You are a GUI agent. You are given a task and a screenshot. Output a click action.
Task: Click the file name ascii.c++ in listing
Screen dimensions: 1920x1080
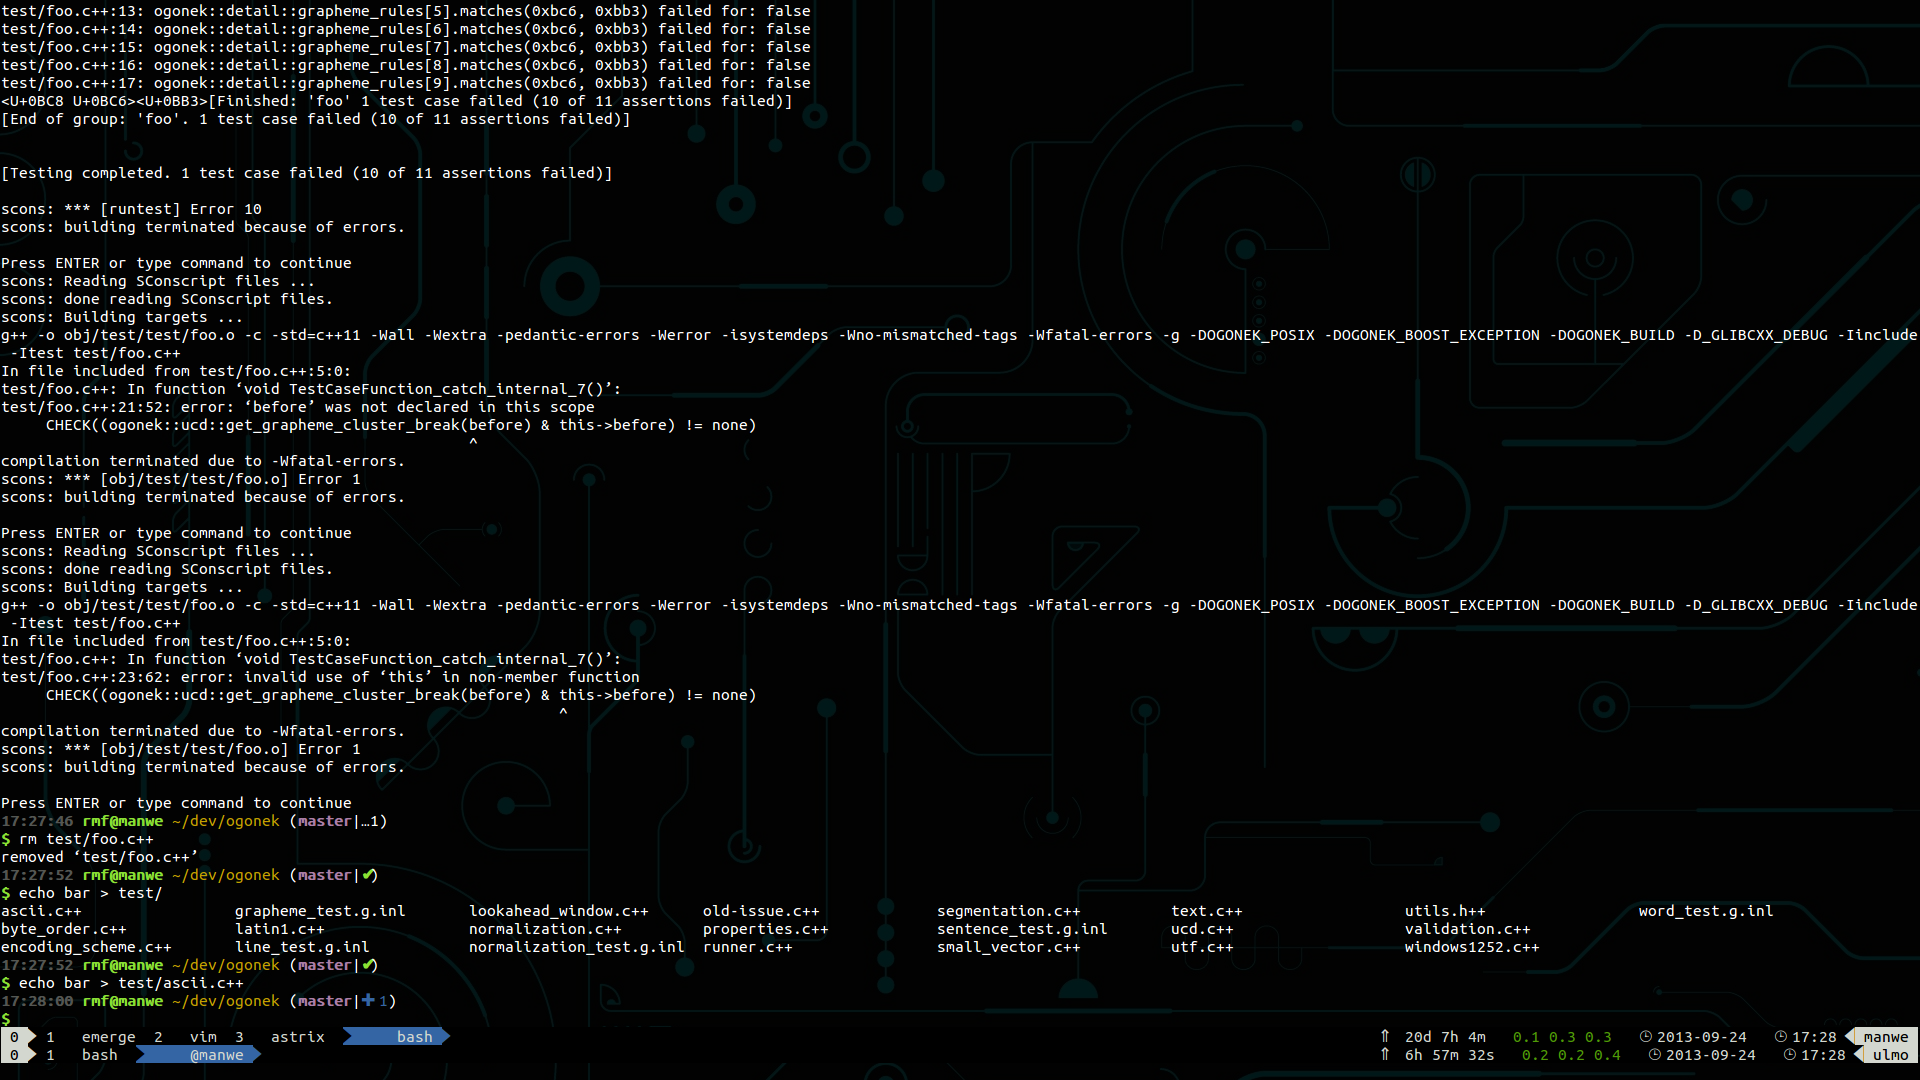coord(41,911)
